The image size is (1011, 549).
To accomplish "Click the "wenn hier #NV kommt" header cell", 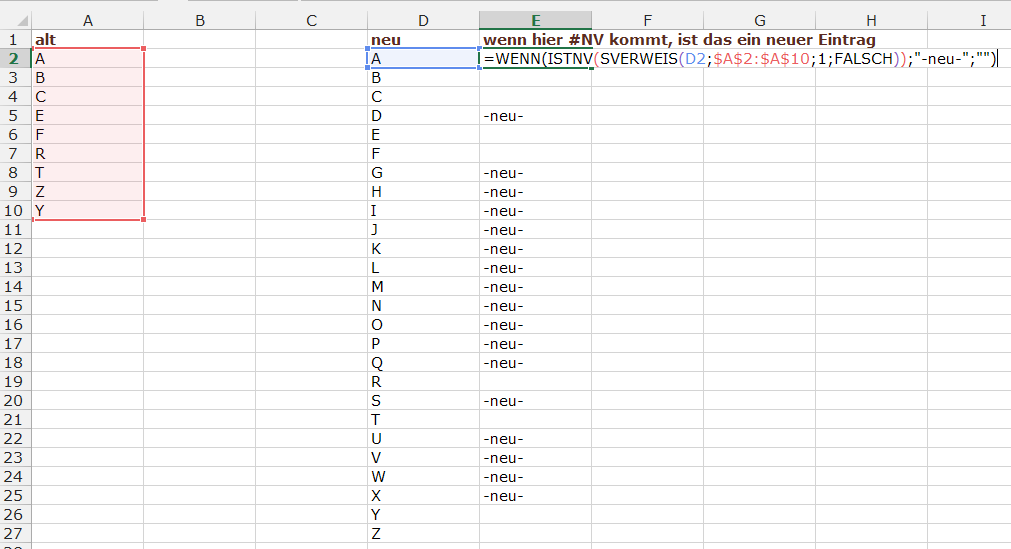I will click(678, 40).
